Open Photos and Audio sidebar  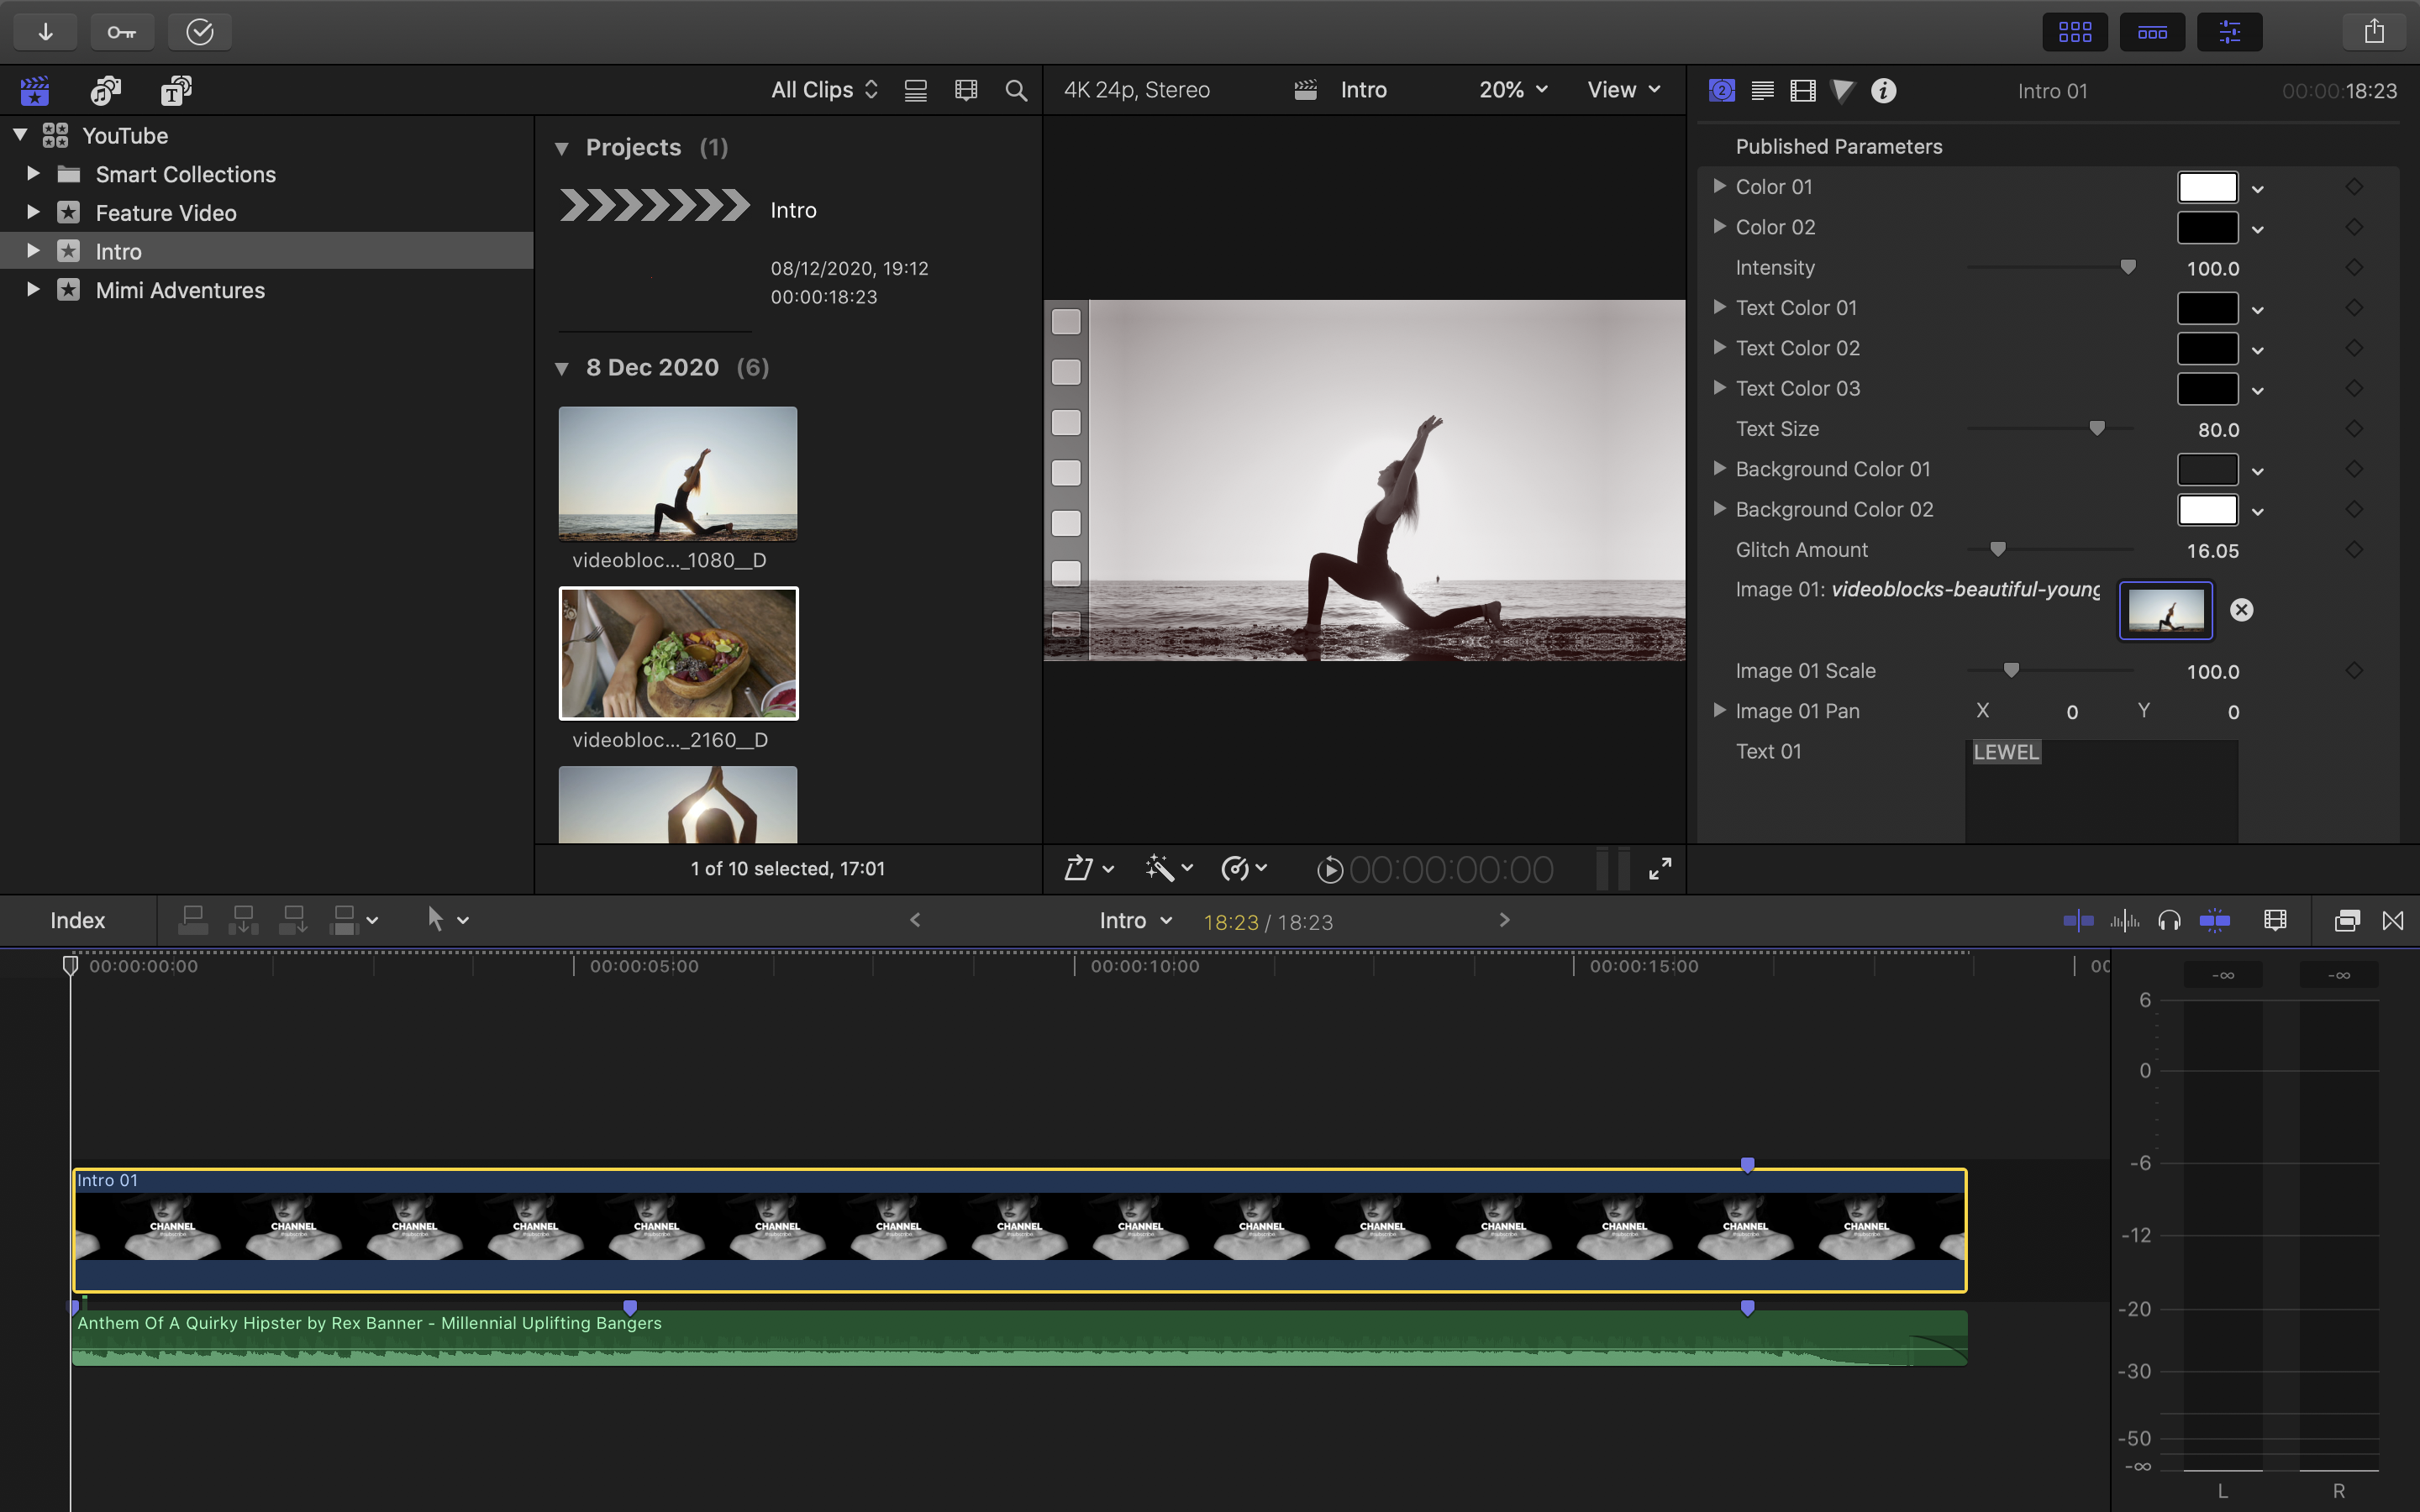106,91
